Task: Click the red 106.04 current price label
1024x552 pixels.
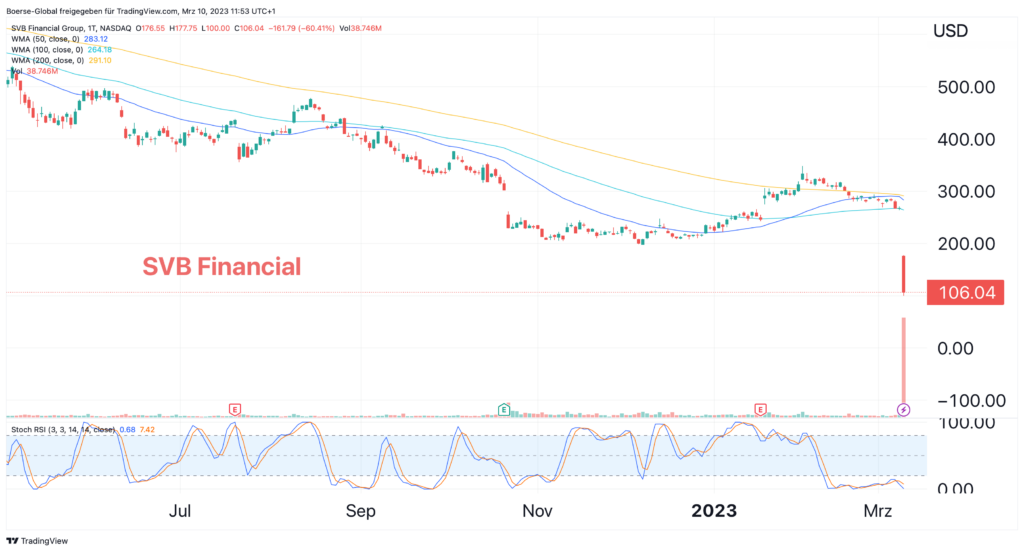Action: (x=965, y=293)
